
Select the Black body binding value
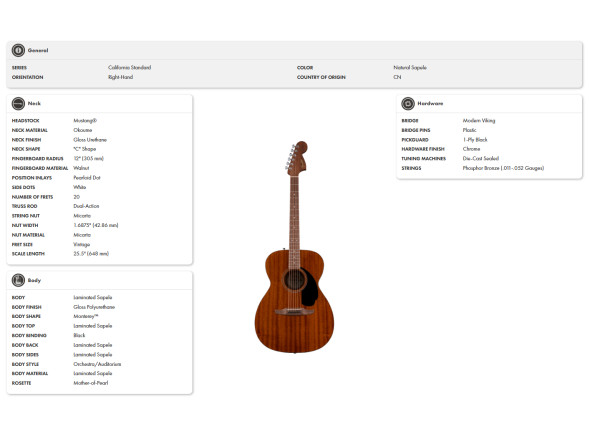[79, 335]
